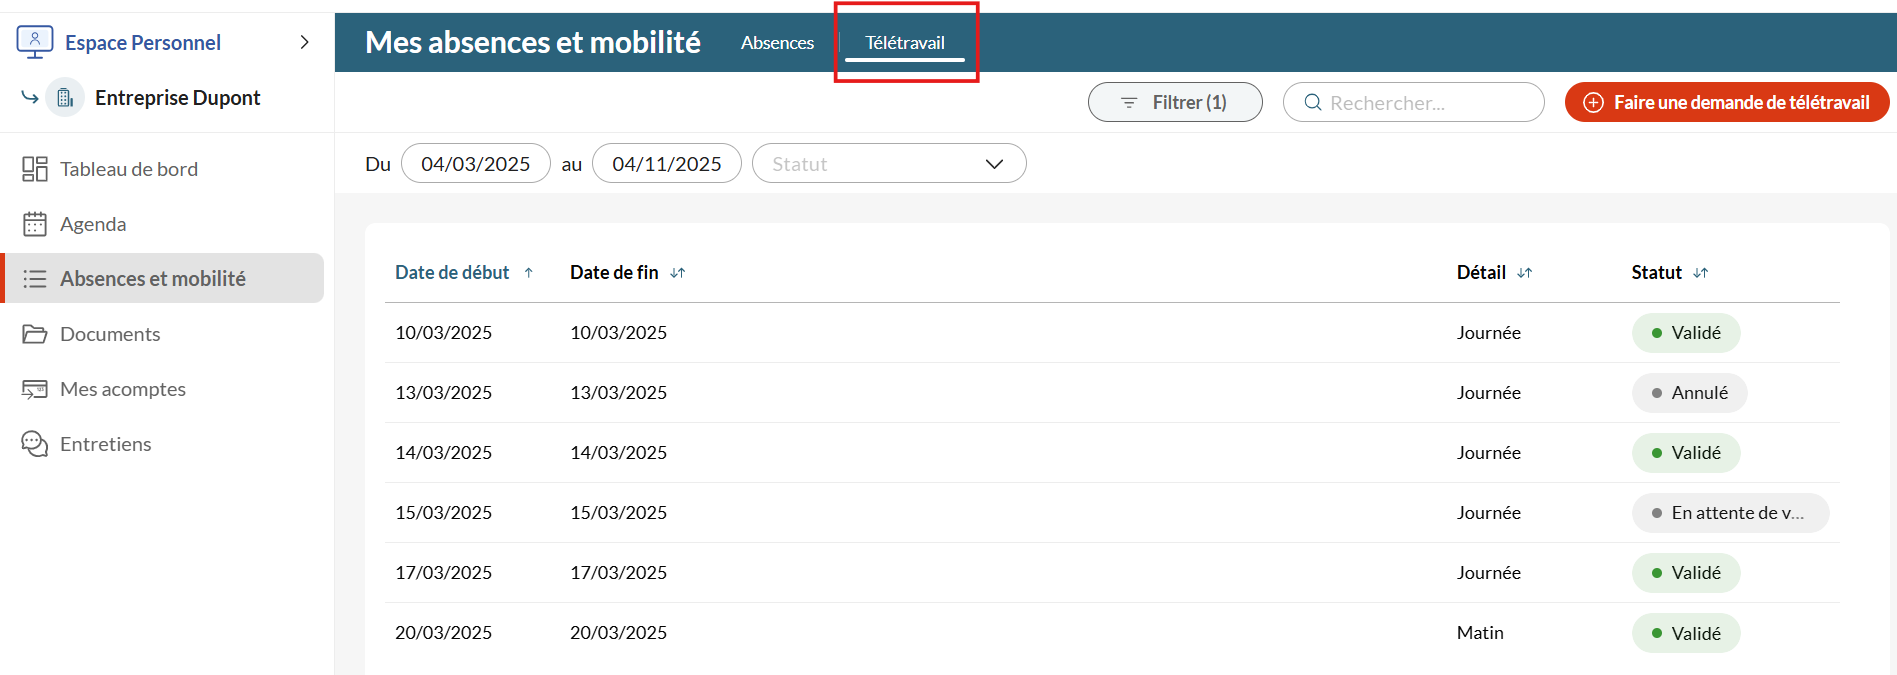Click start date 17/03/2025 cell
Image resolution: width=1897 pixels, height=675 pixels.
443,572
